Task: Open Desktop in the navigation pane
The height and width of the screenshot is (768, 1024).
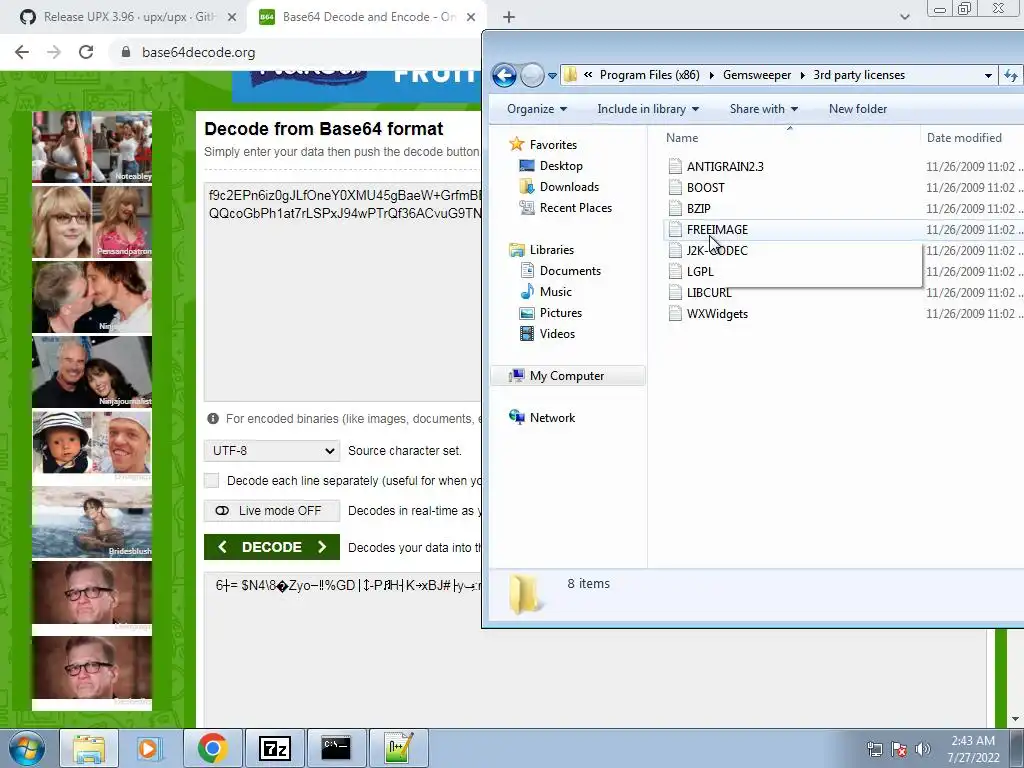Action: [x=560, y=166]
